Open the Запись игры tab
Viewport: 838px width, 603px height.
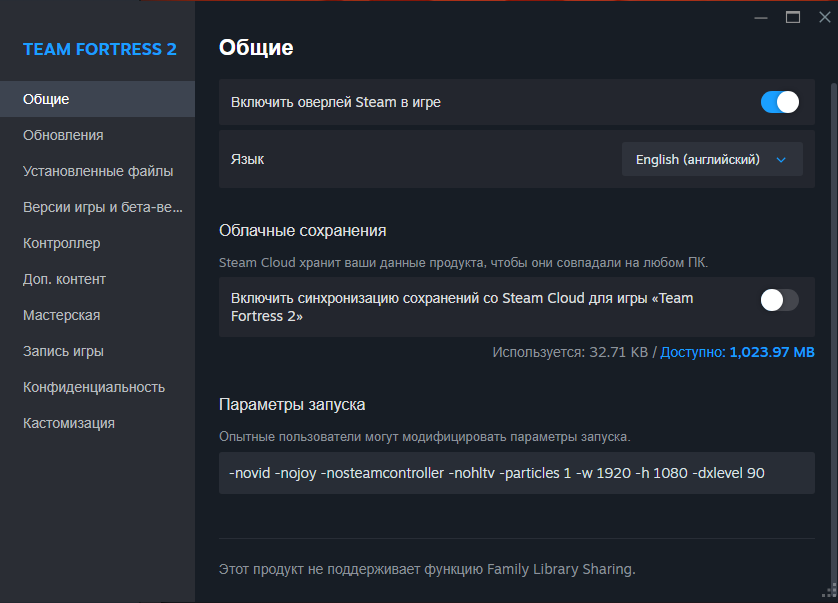(97, 351)
